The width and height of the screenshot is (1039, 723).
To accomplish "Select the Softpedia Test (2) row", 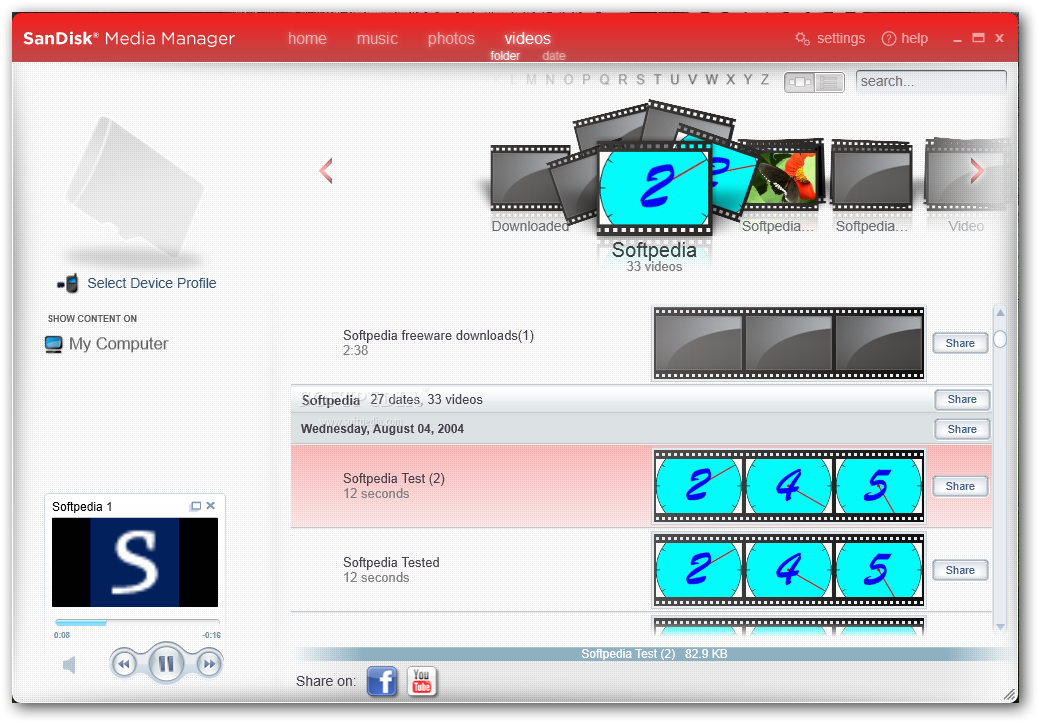I will coord(641,486).
